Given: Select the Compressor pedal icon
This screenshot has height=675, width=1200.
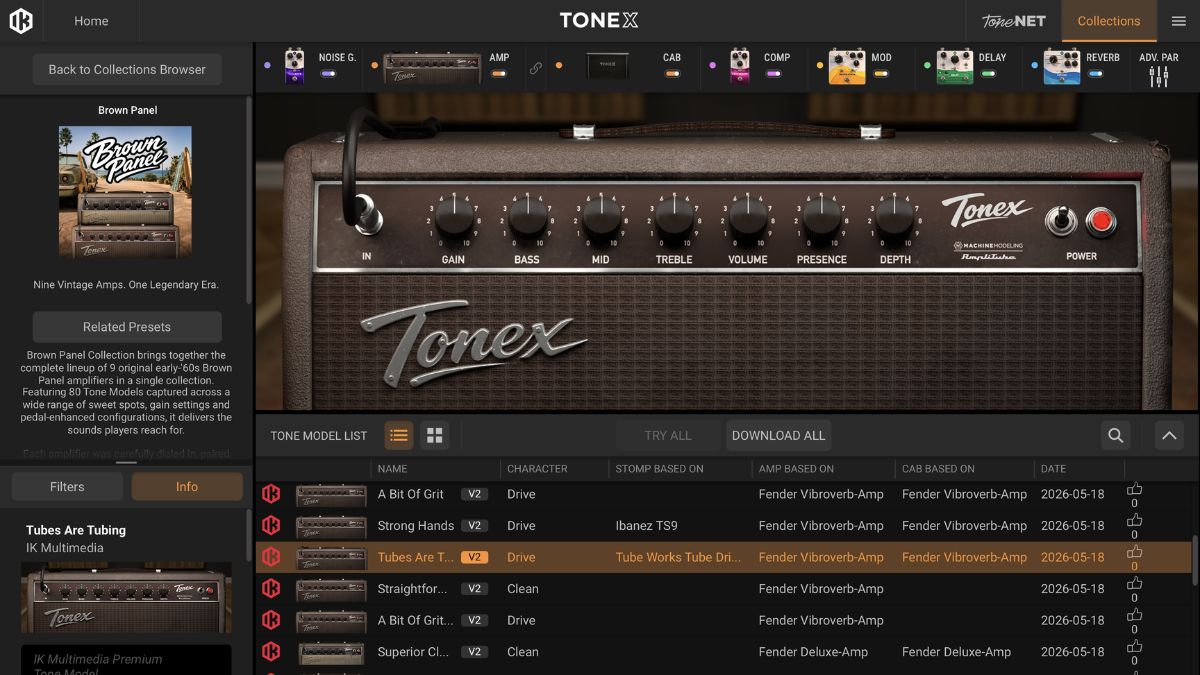Looking at the screenshot, I should click(740, 66).
